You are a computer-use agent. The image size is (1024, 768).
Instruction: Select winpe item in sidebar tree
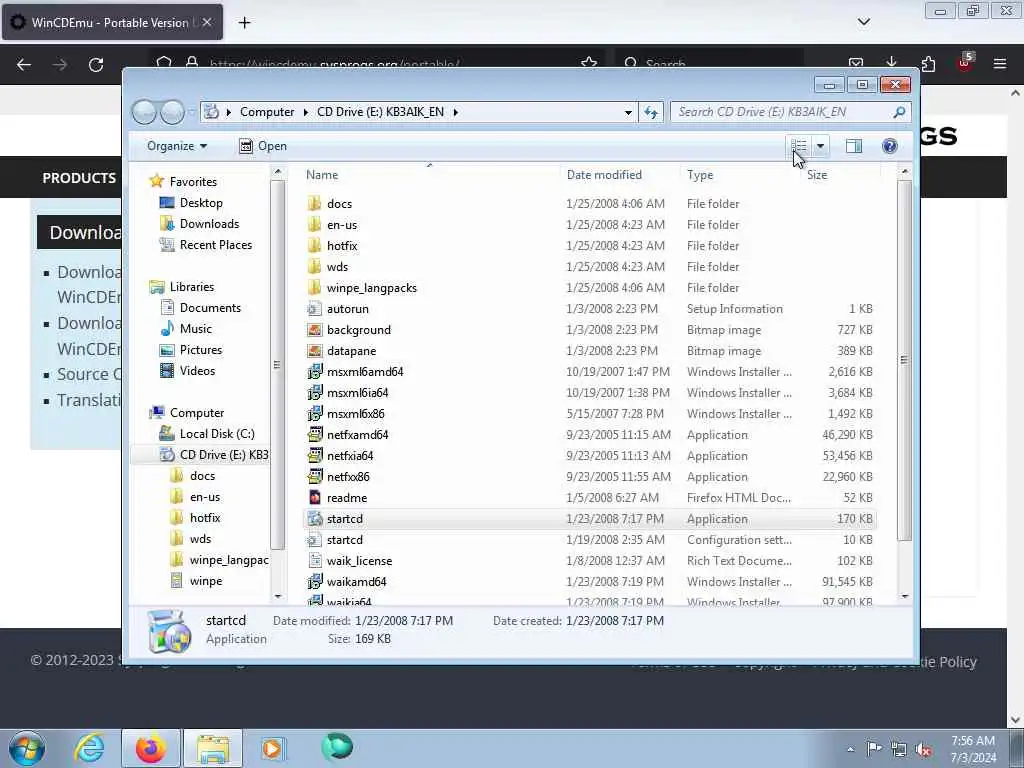(206, 581)
